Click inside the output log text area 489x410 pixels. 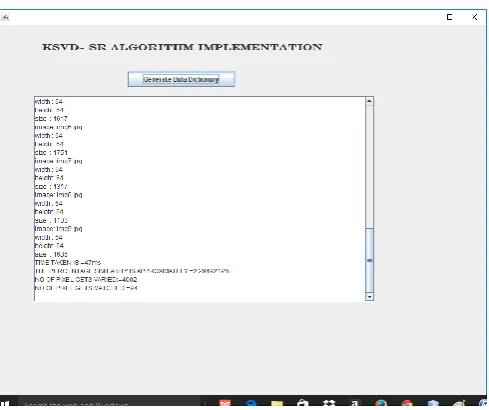pyautogui.click(x=200, y=199)
